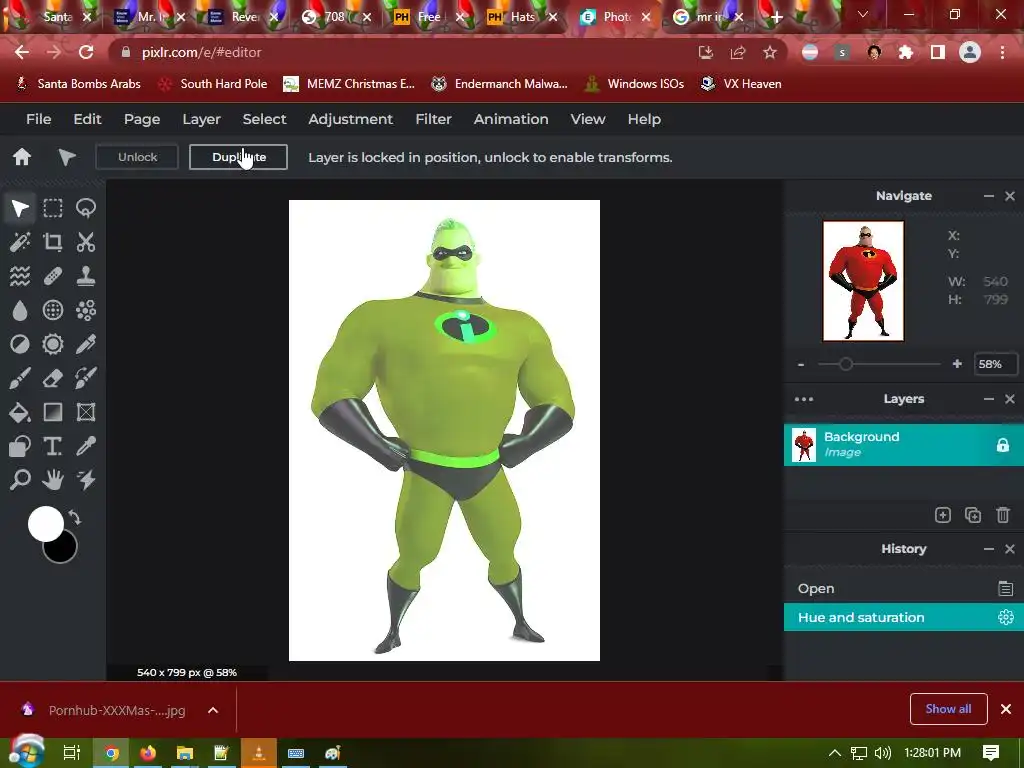Select the Blur/Sharpen droplet tool

point(20,310)
